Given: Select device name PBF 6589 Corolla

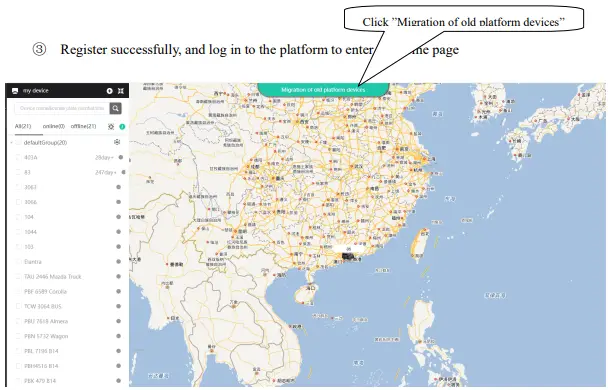Looking at the screenshot, I should (x=45, y=292).
